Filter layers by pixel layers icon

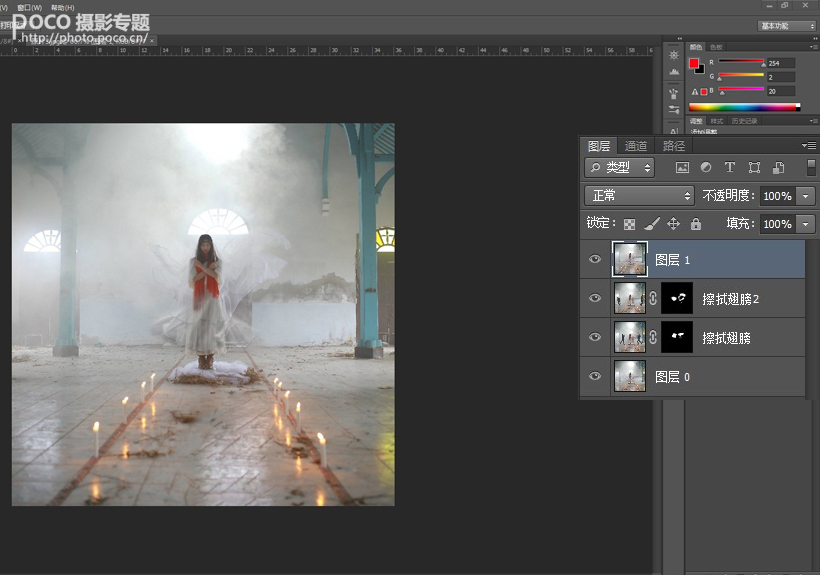[x=682, y=167]
